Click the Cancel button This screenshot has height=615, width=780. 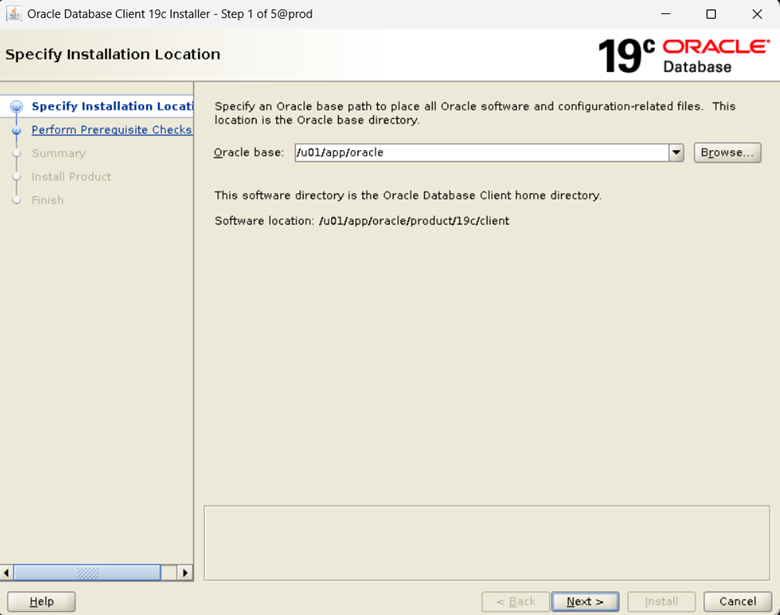pyautogui.click(x=737, y=602)
